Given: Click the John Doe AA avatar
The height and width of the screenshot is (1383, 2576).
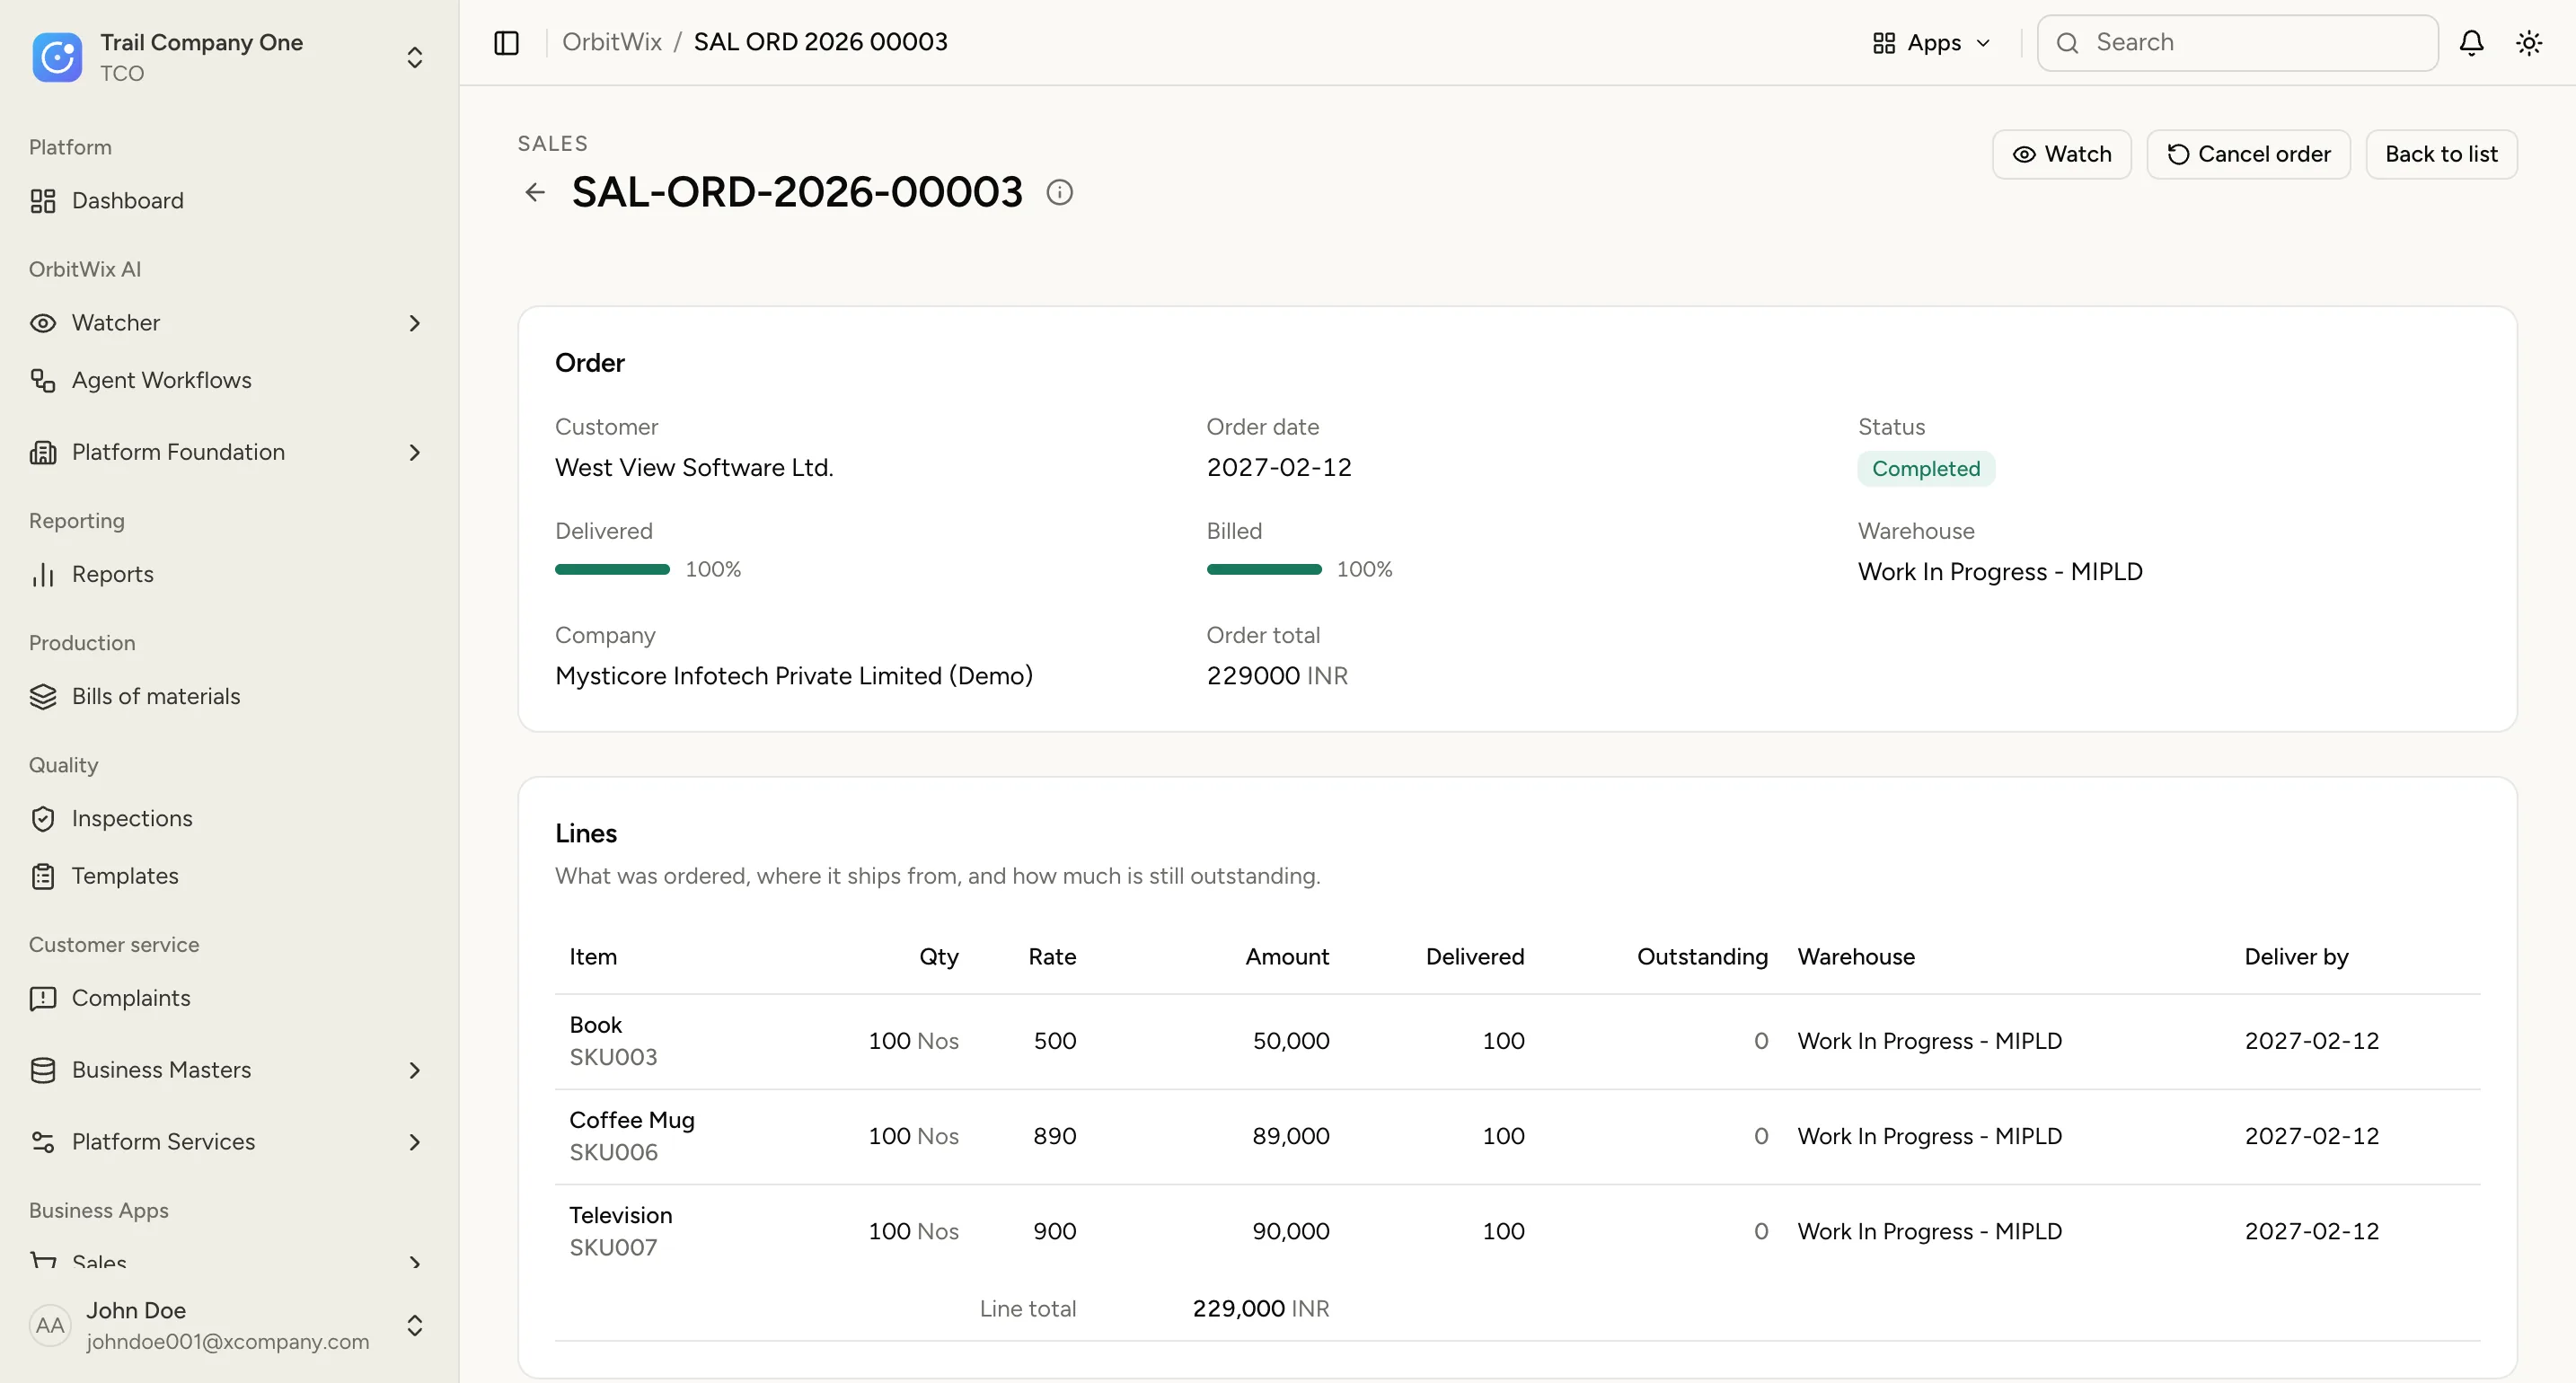Looking at the screenshot, I should [50, 1326].
